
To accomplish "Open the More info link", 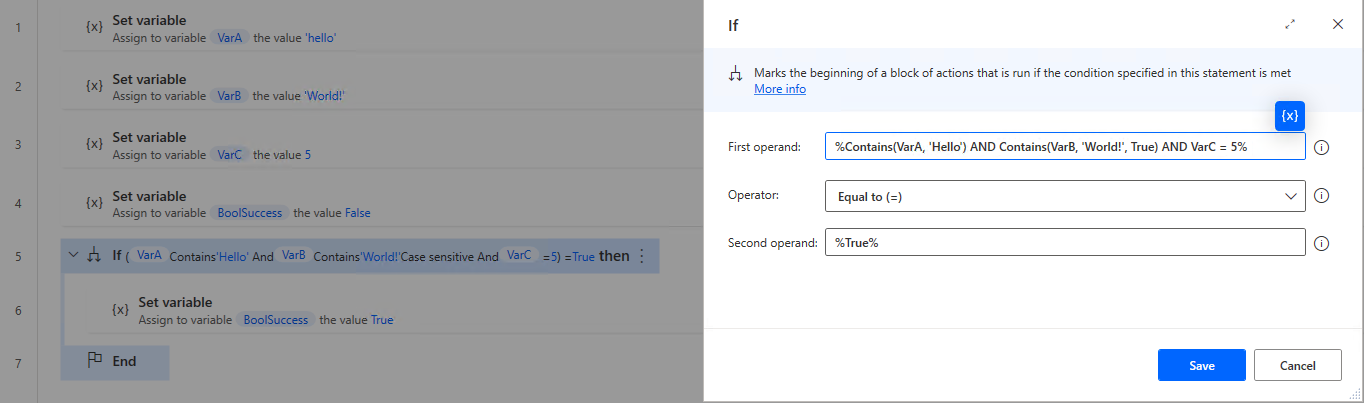I will pyautogui.click(x=780, y=89).
